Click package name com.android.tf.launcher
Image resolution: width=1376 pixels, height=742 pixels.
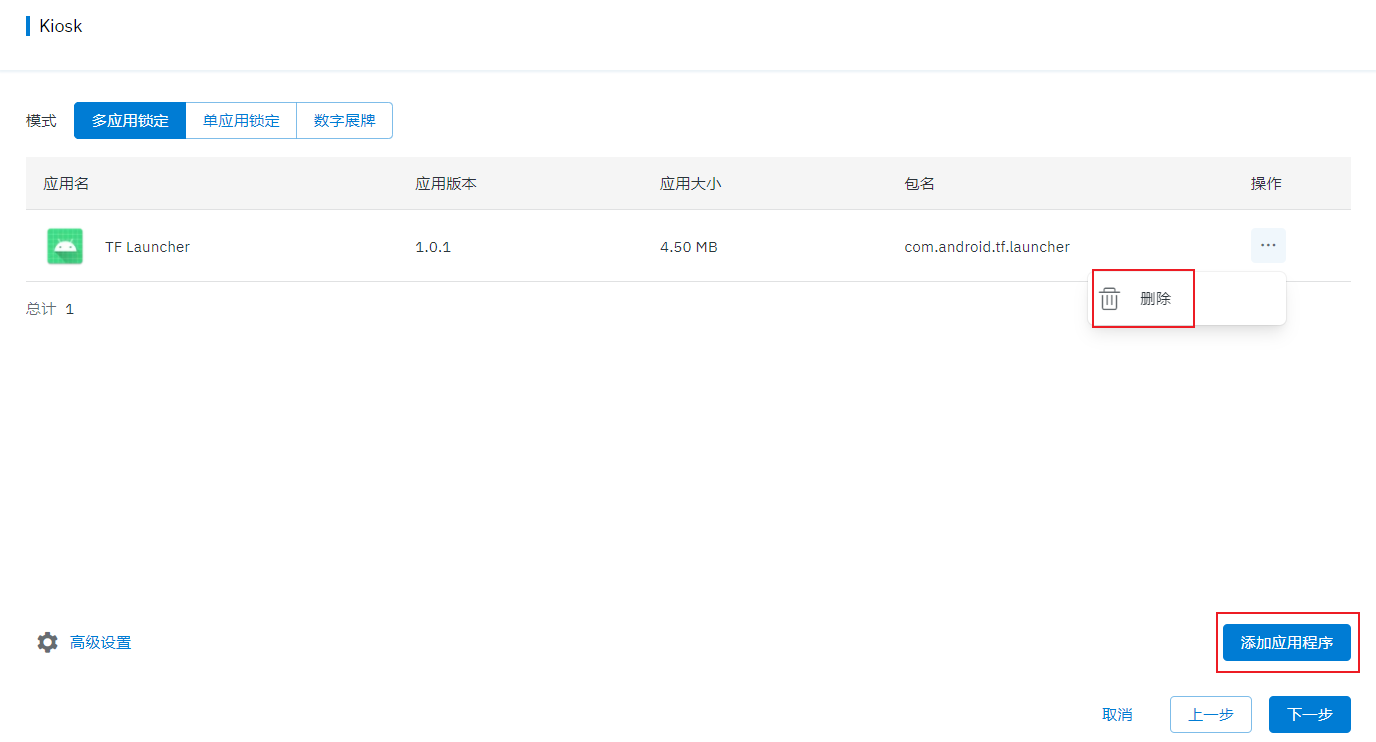987,247
